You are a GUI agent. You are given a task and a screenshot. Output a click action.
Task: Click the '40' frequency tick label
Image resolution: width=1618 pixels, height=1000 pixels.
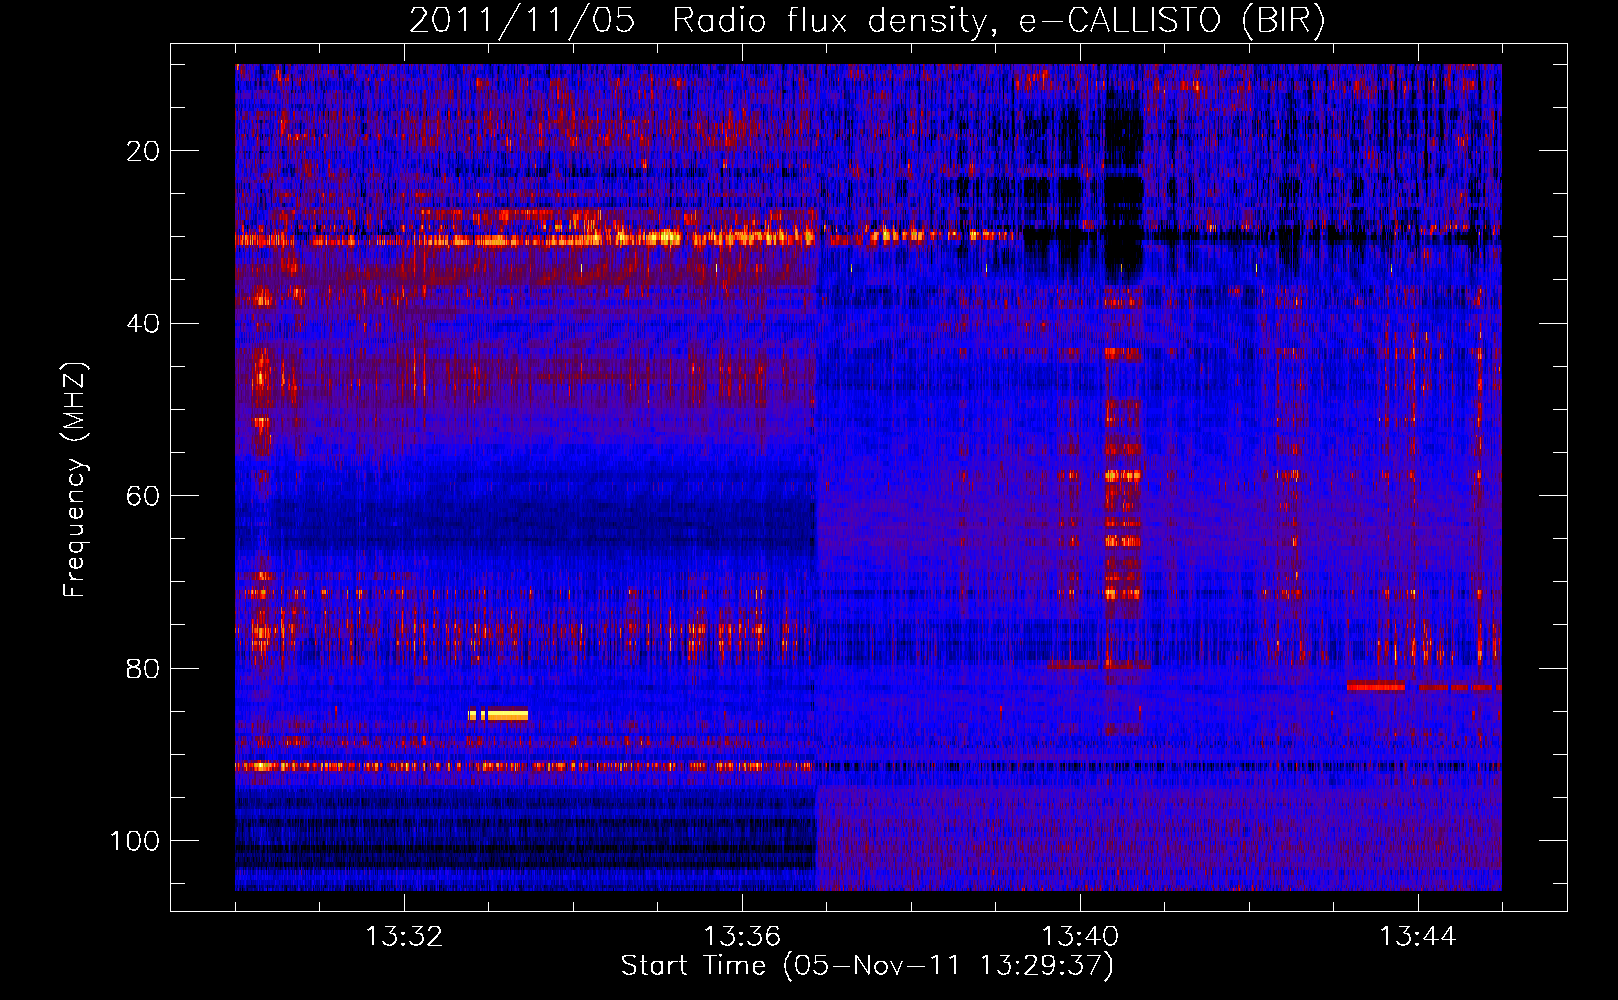point(144,324)
